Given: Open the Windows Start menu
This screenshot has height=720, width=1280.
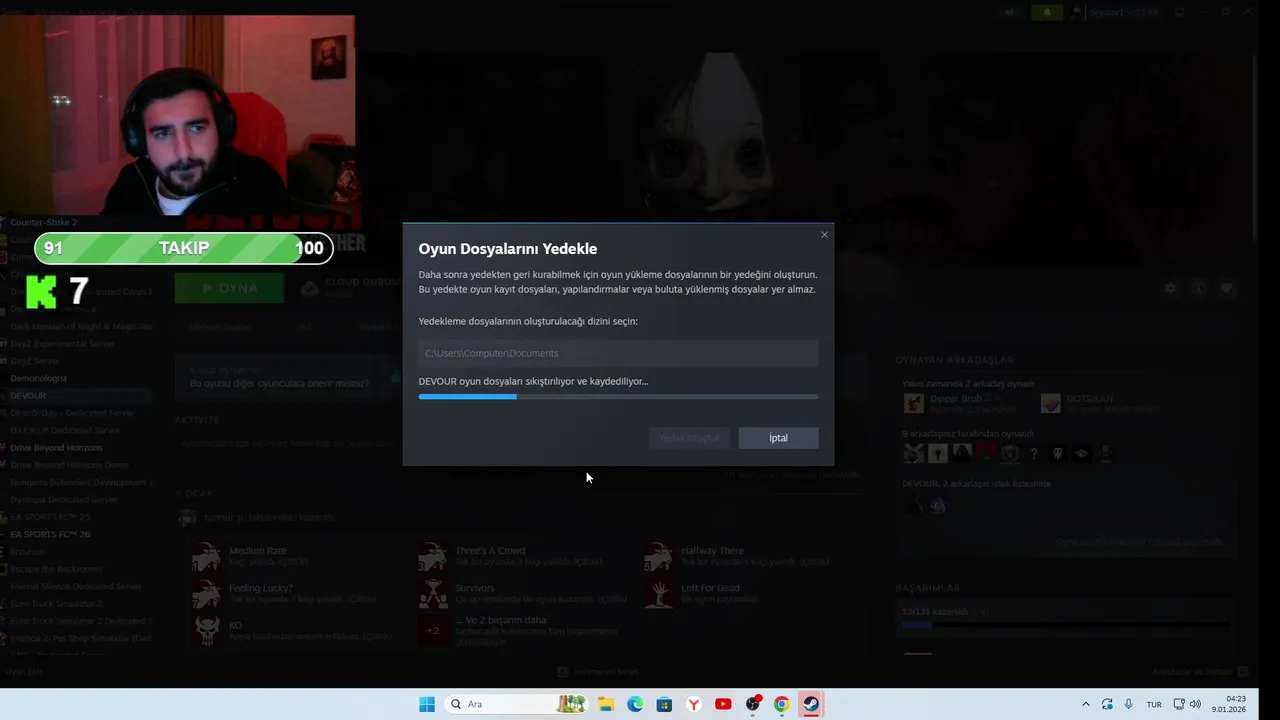Looking at the screenshot, I should (427, 704).
